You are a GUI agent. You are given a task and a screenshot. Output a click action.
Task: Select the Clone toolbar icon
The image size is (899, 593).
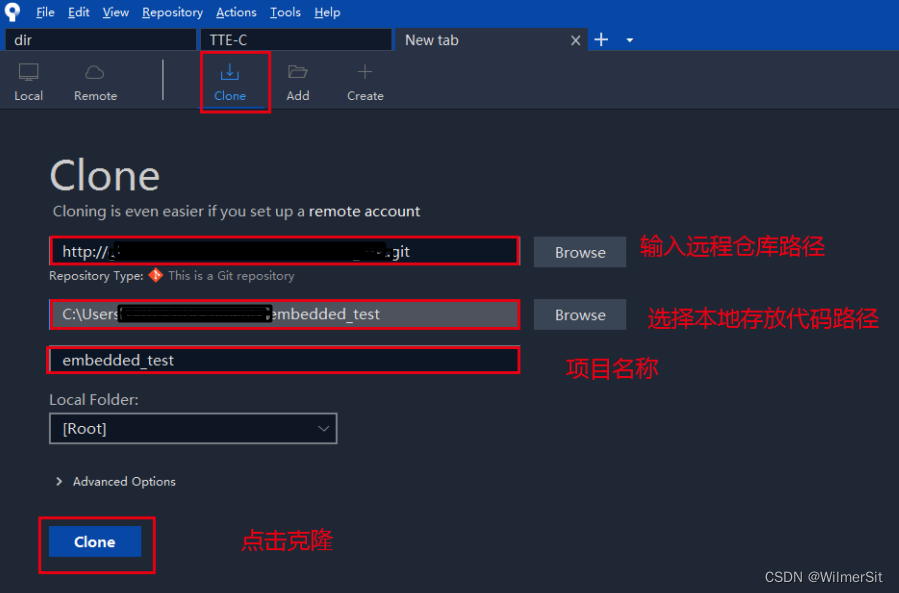[x=230, y=82]
